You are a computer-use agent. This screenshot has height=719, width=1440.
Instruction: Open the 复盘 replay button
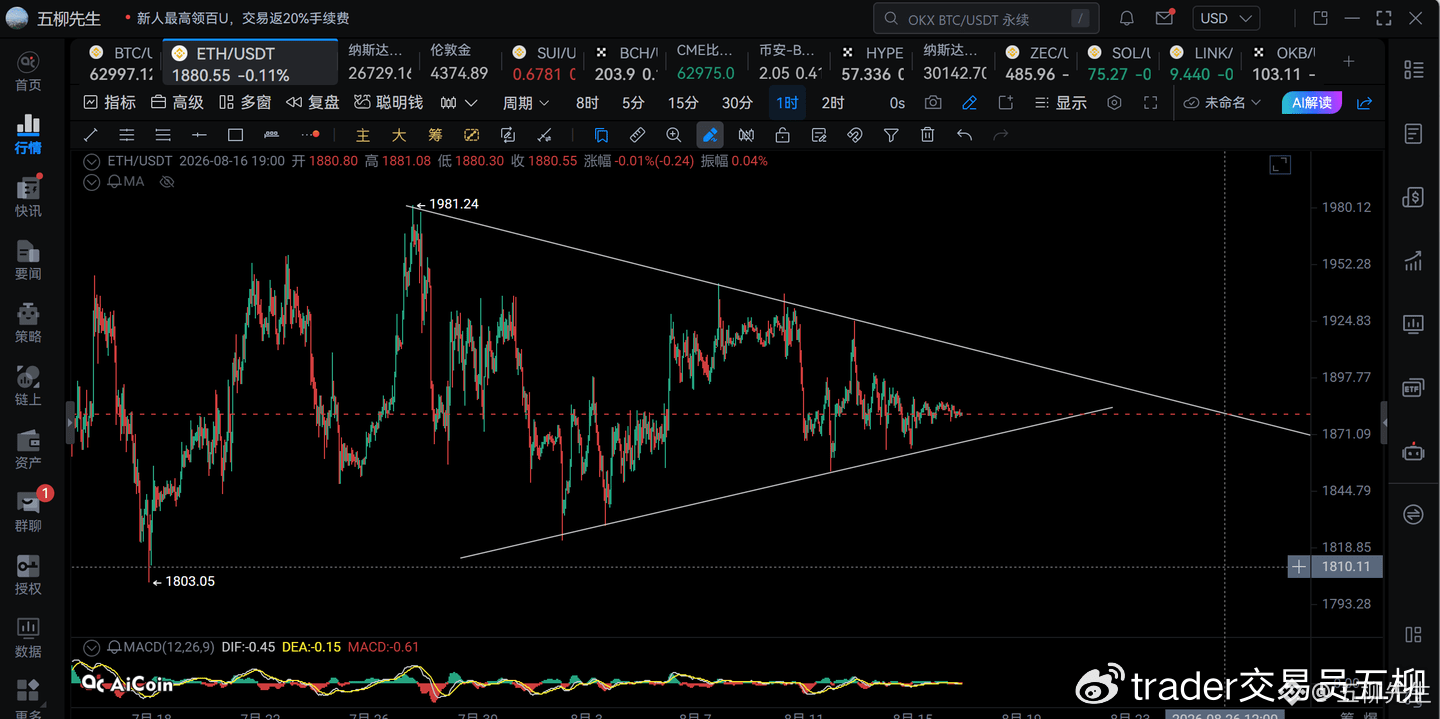(x=313, y=103)
